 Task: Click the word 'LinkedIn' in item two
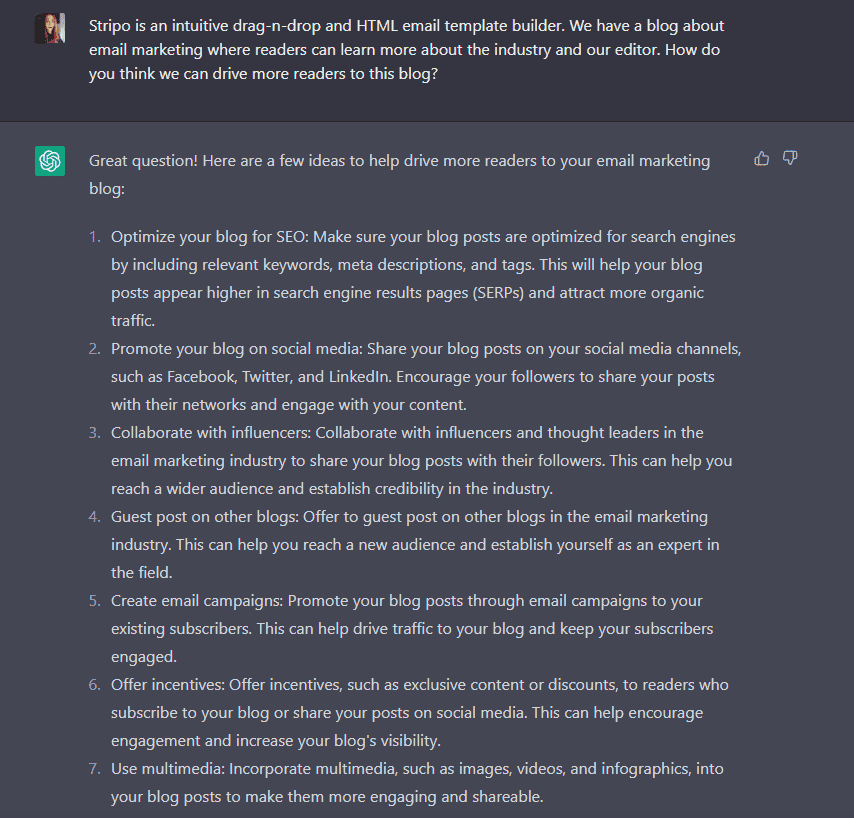[x=359, y=377]
